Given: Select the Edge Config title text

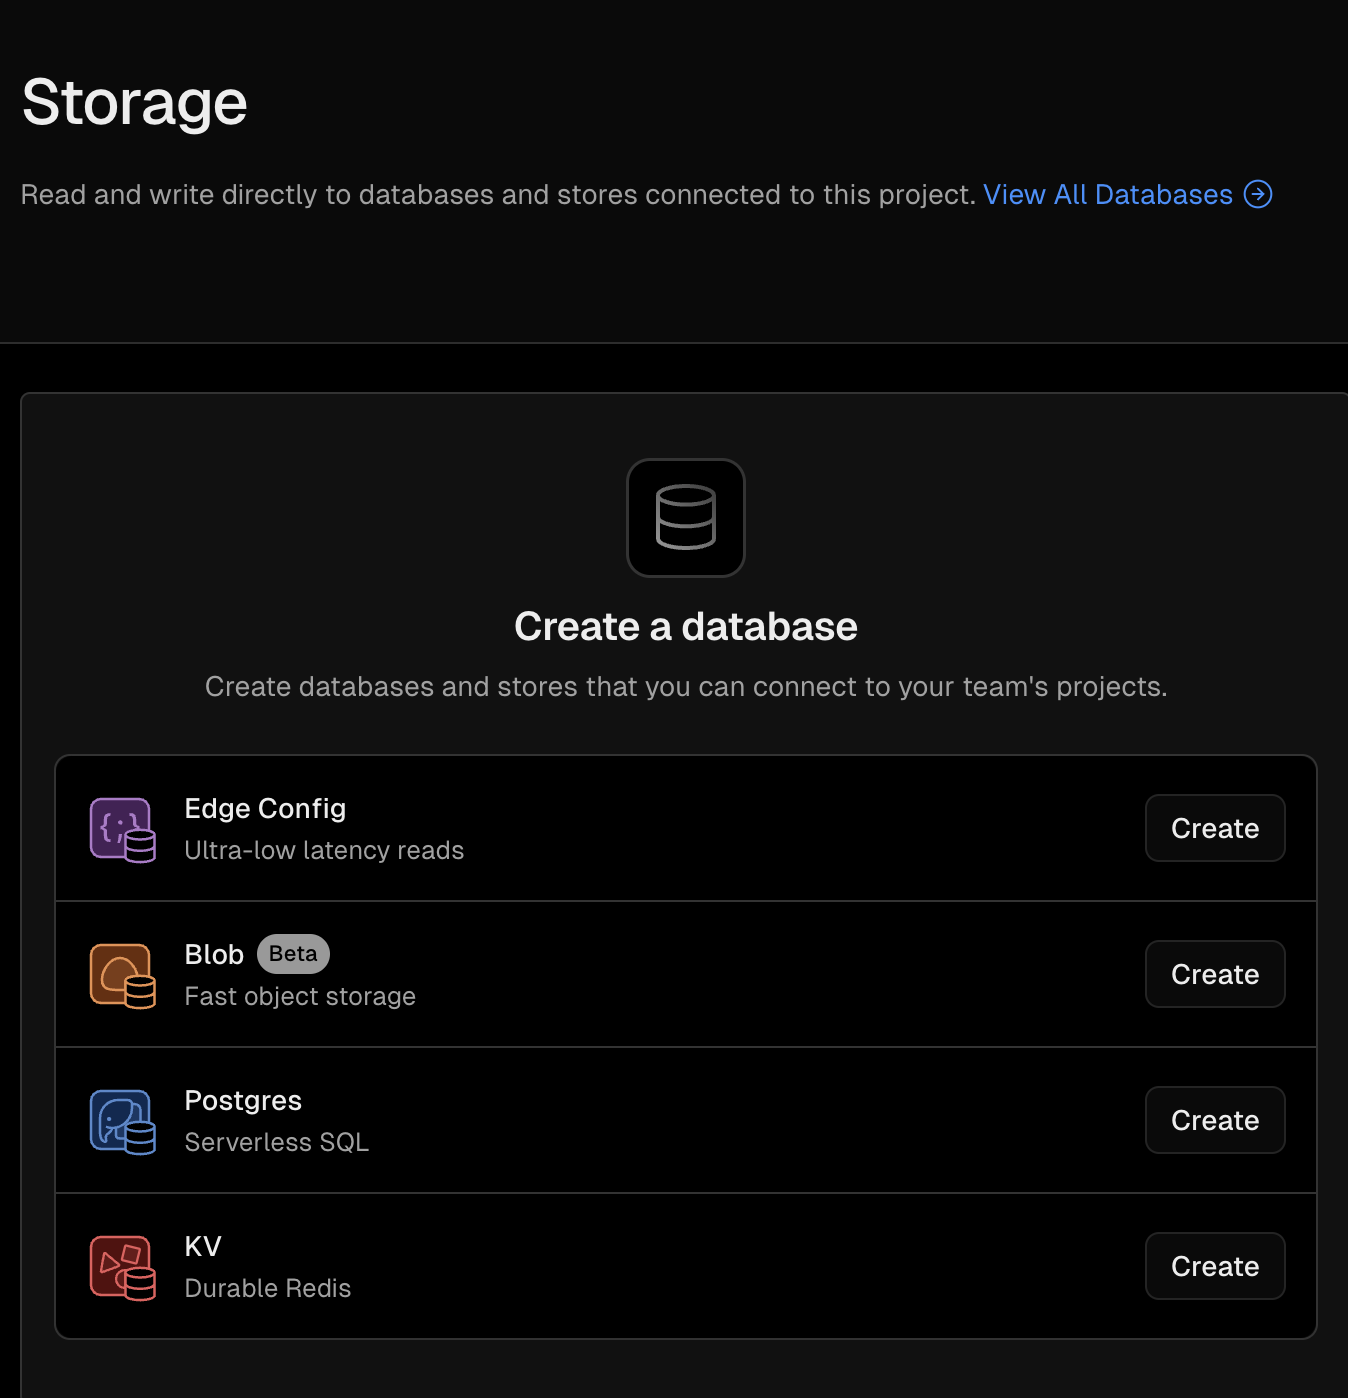Looking at the screenshot, I should pos(265,808).
